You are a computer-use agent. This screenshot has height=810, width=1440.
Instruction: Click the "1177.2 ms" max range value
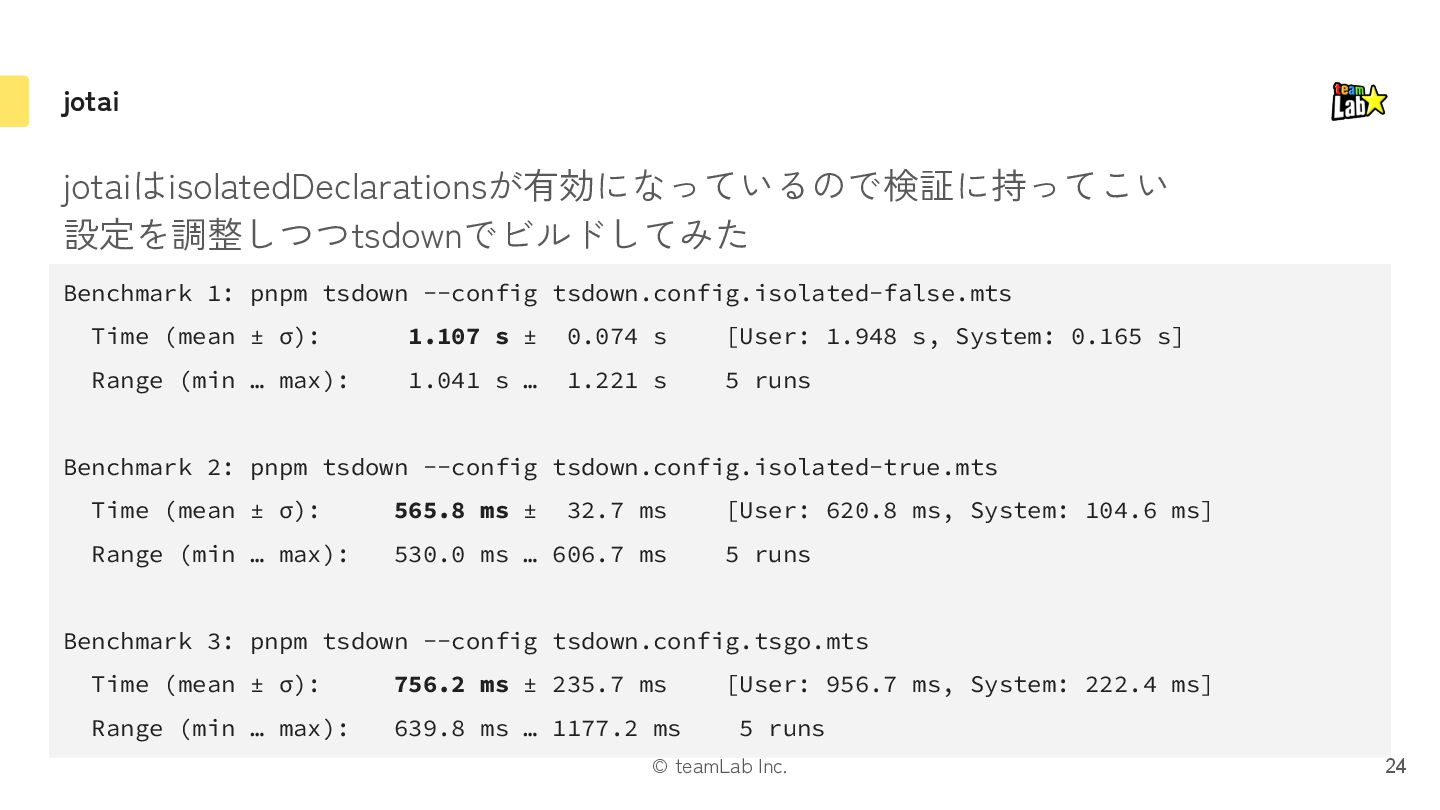click(x=616, y=729)
